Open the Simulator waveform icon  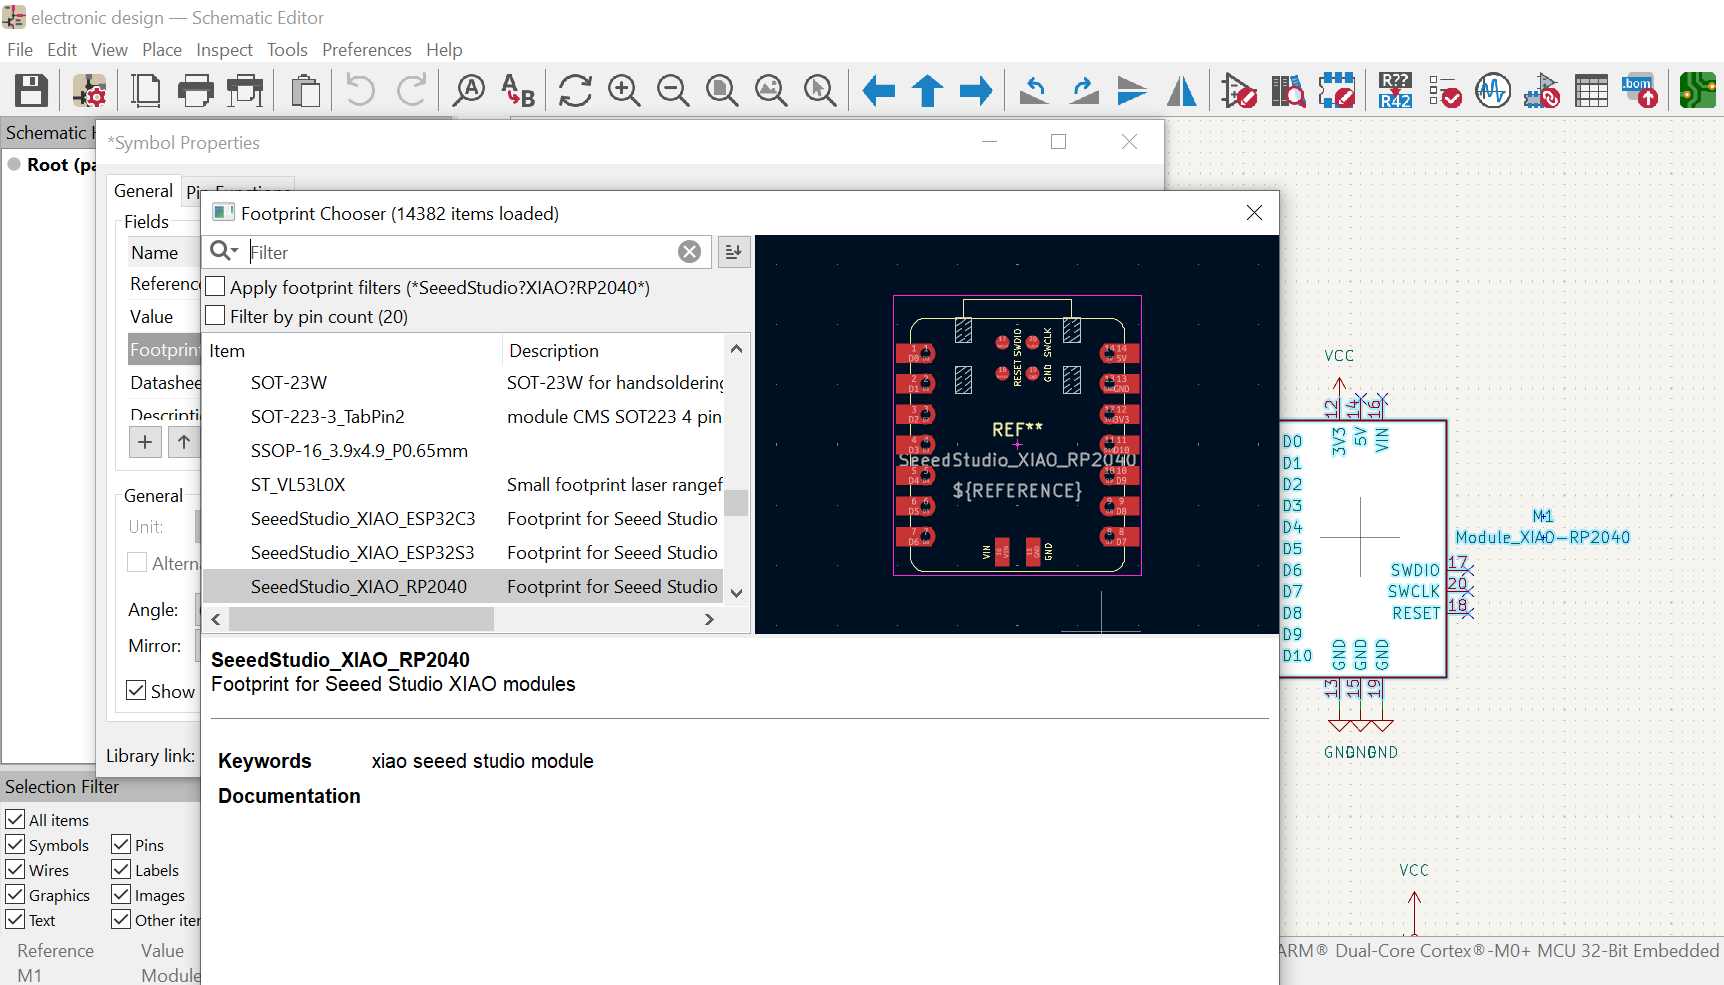tap(1493, 91)
